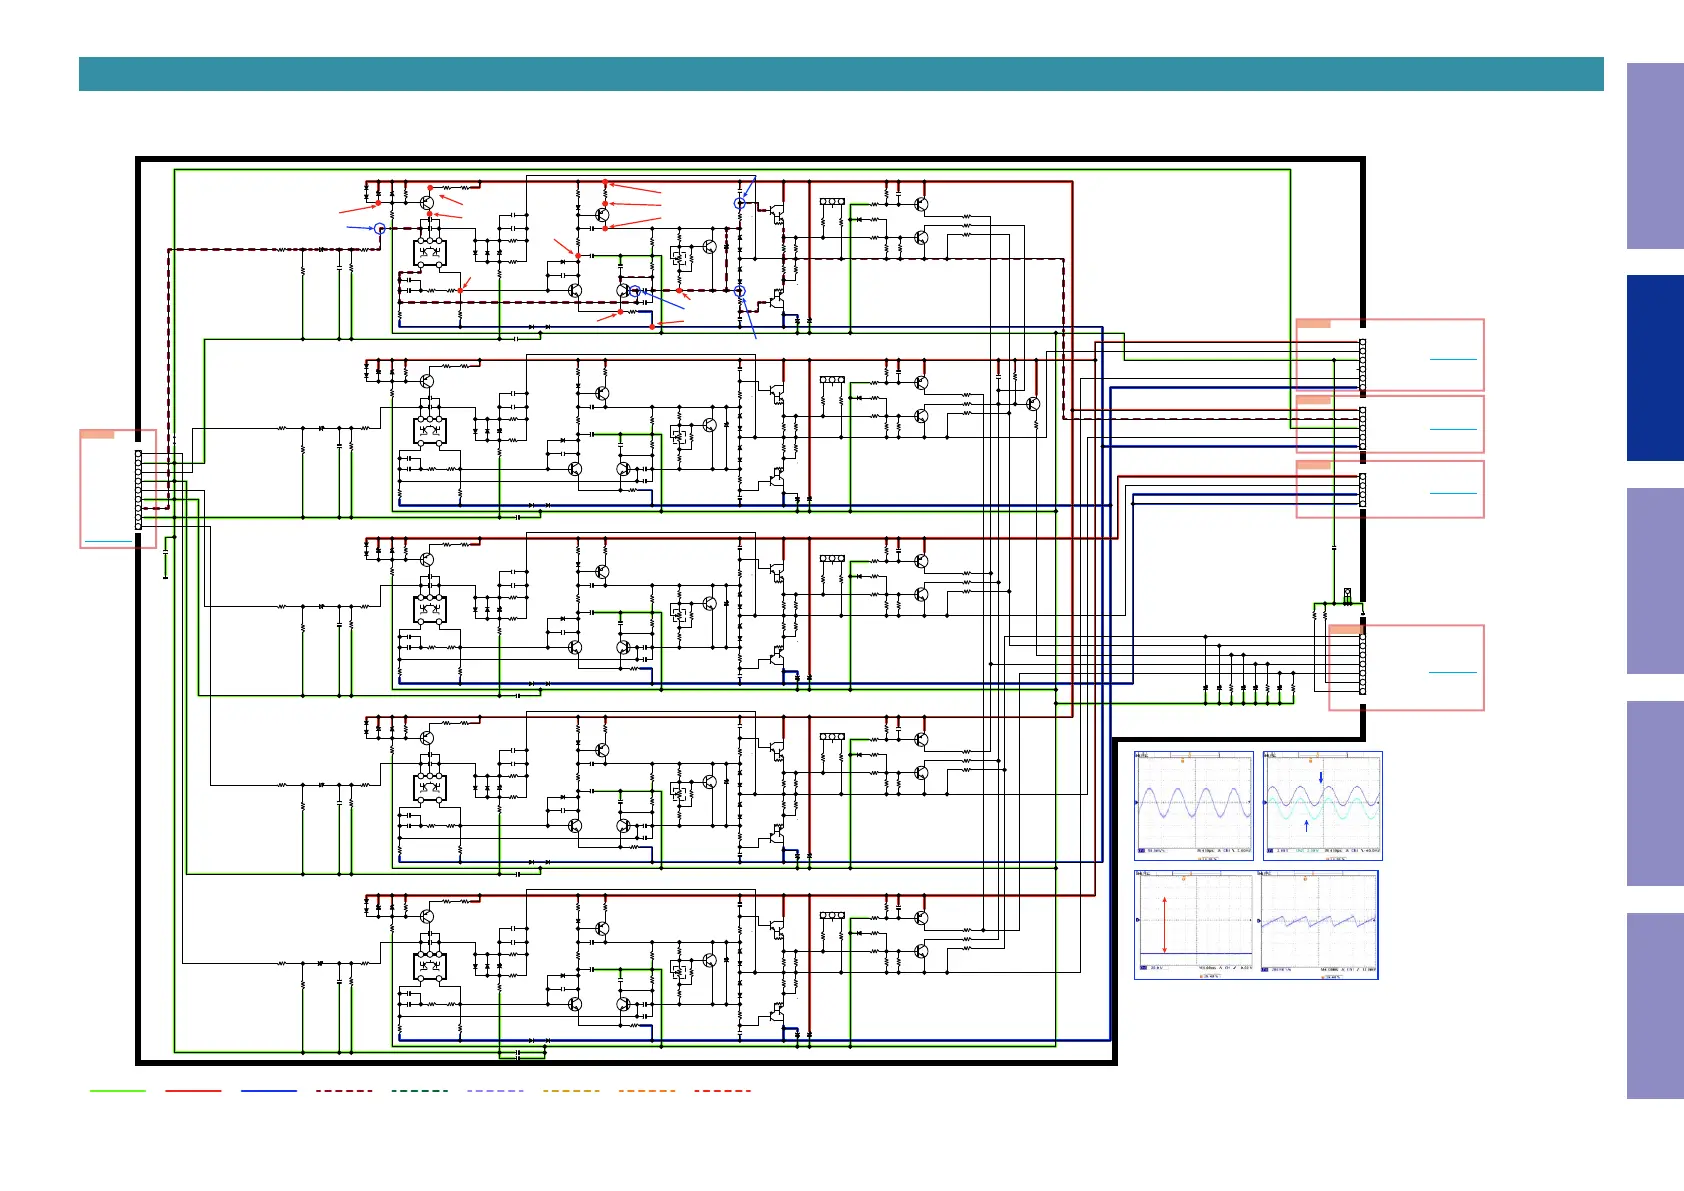Image resolution: width=1684 pixels, height=1191 pixels.
Task: Click the dual sine waveform with blue arrows
Action: coord(1323,805)
